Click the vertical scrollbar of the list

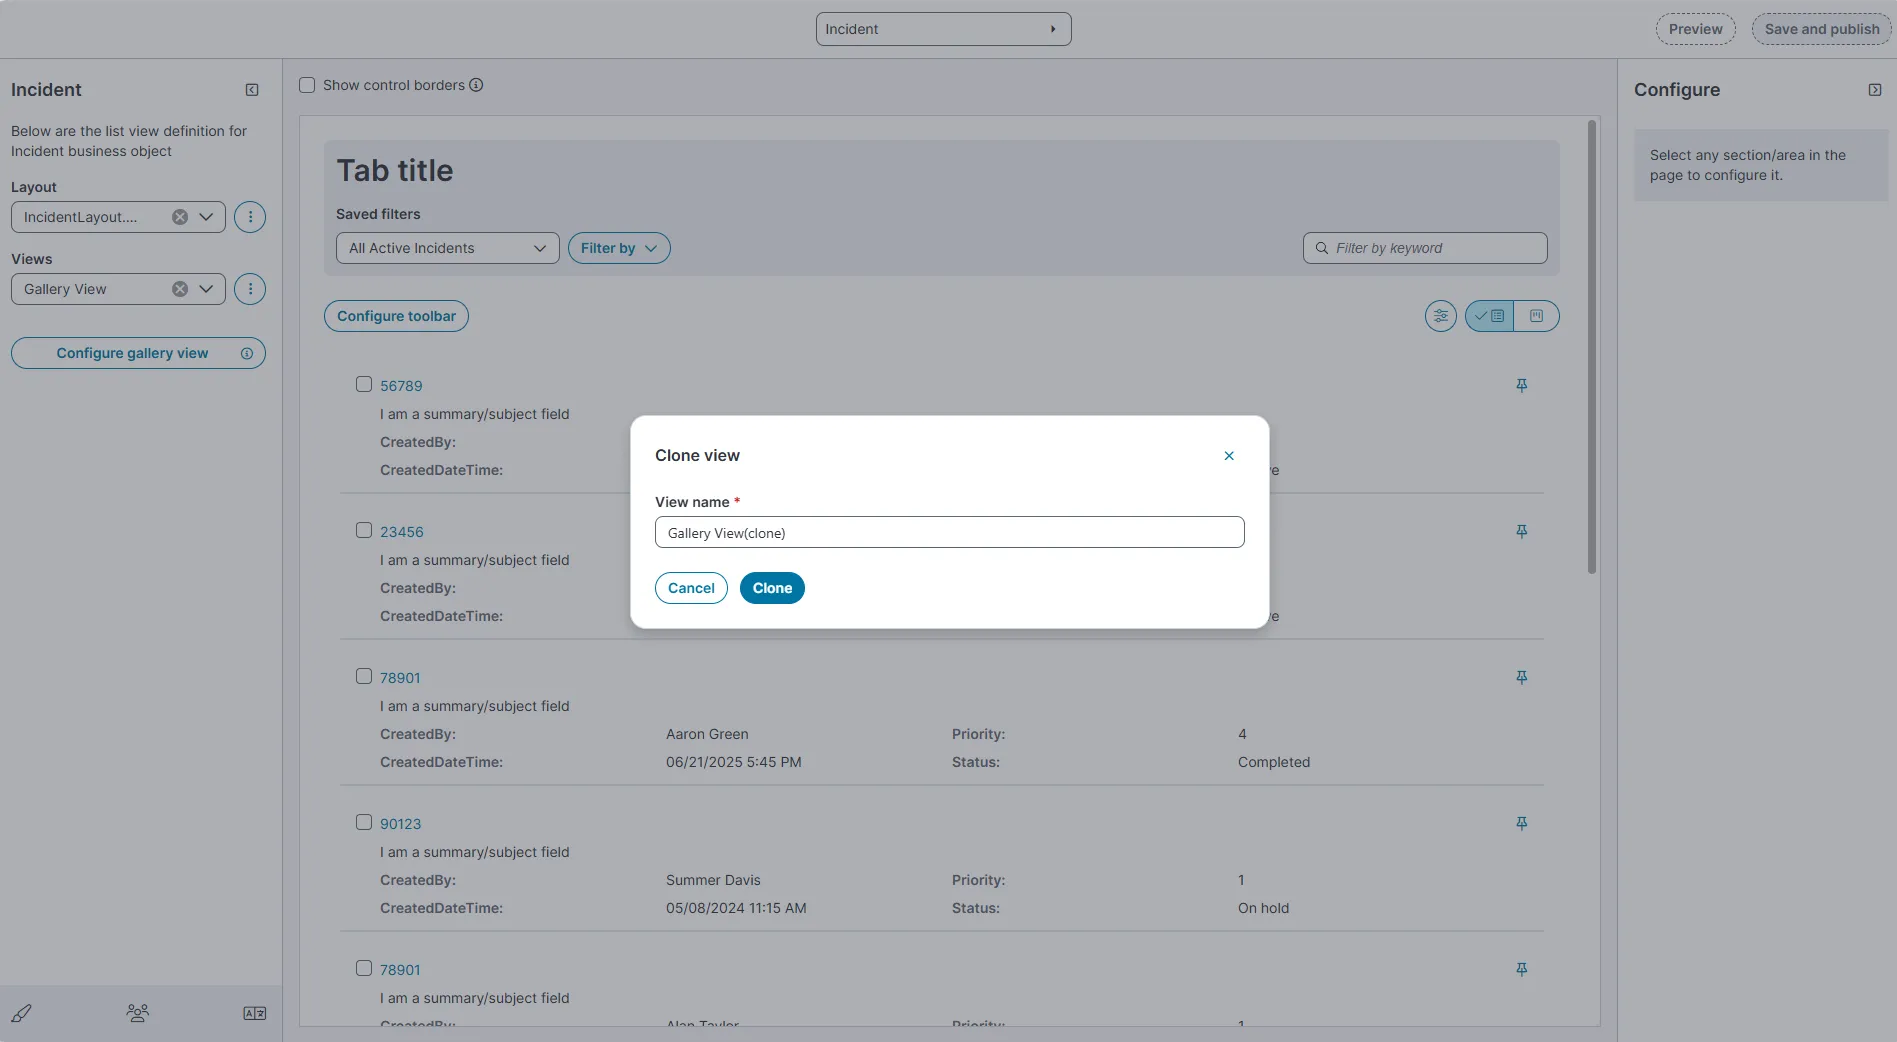pos(1592,347)
